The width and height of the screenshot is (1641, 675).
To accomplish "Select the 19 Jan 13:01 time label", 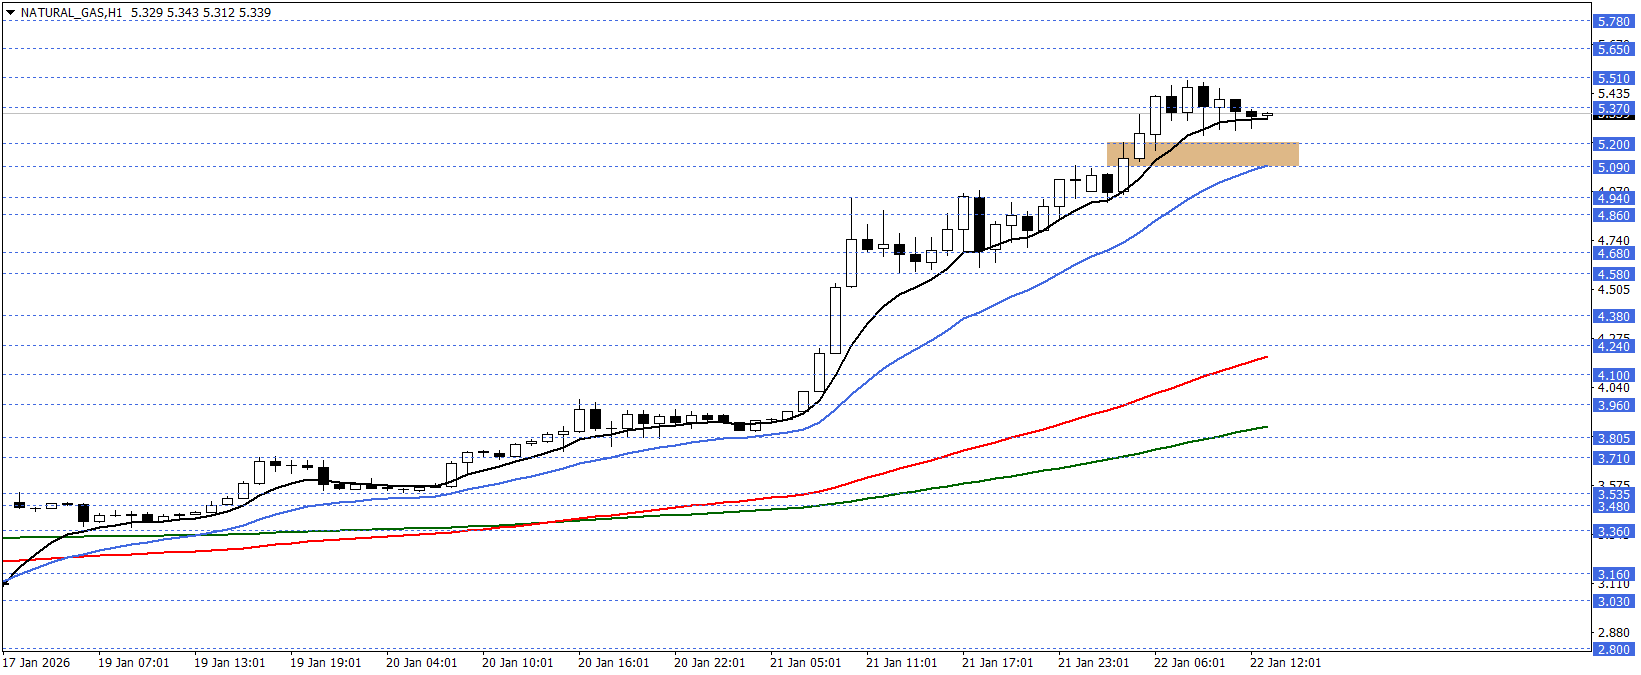I will coord(229,662).
